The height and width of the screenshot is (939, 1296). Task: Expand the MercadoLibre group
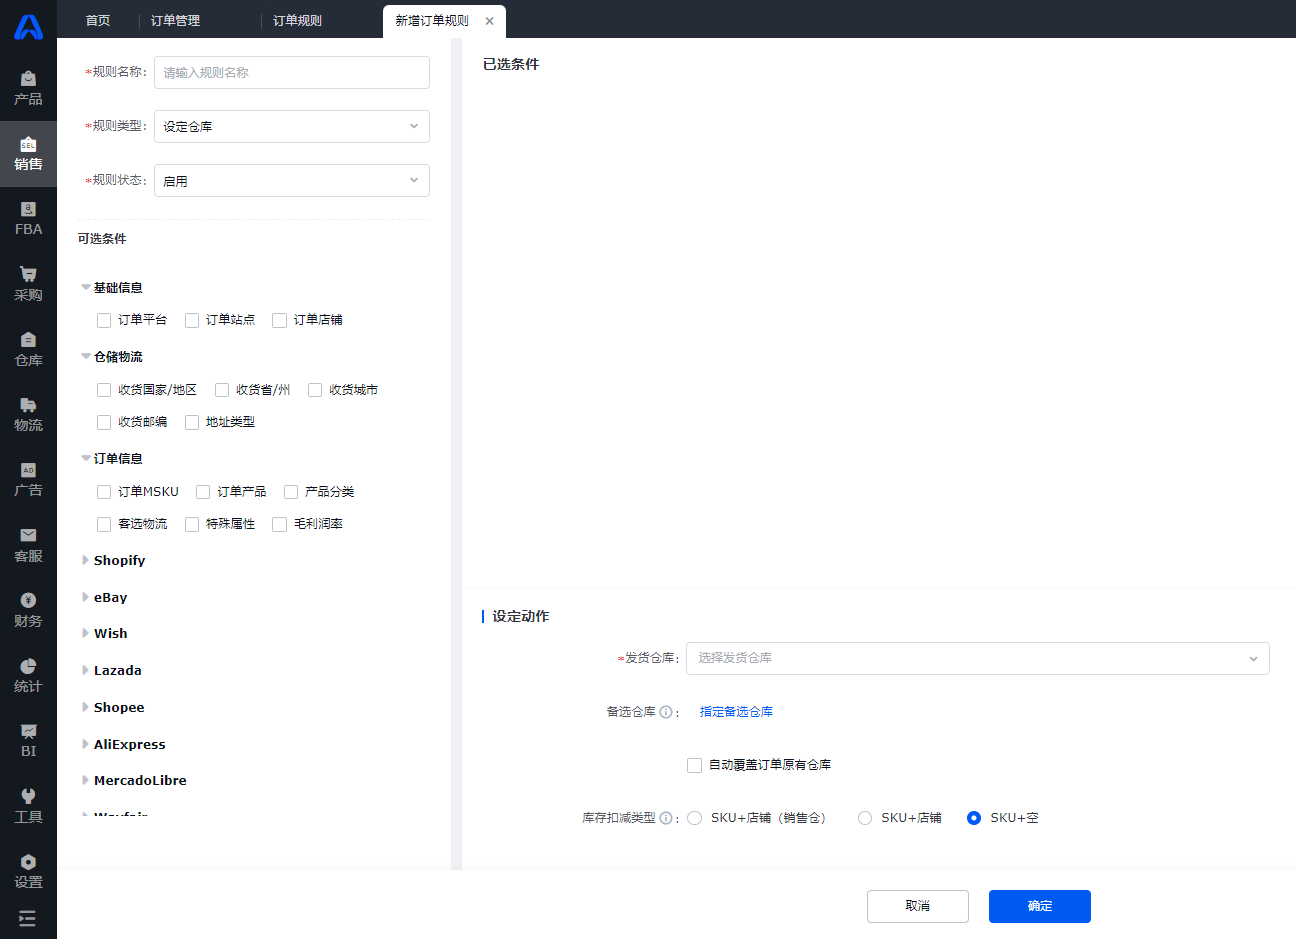[x=86, y=781]
